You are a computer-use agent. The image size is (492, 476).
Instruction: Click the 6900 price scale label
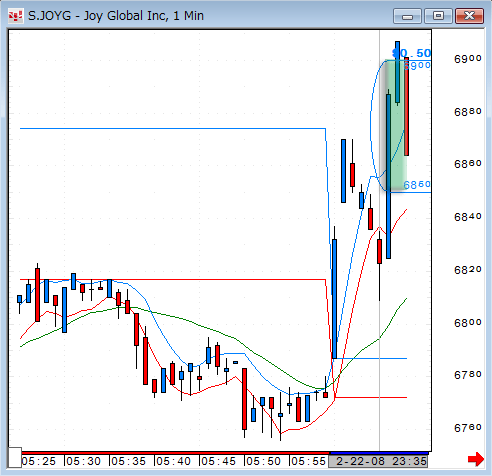coord(468,59)
